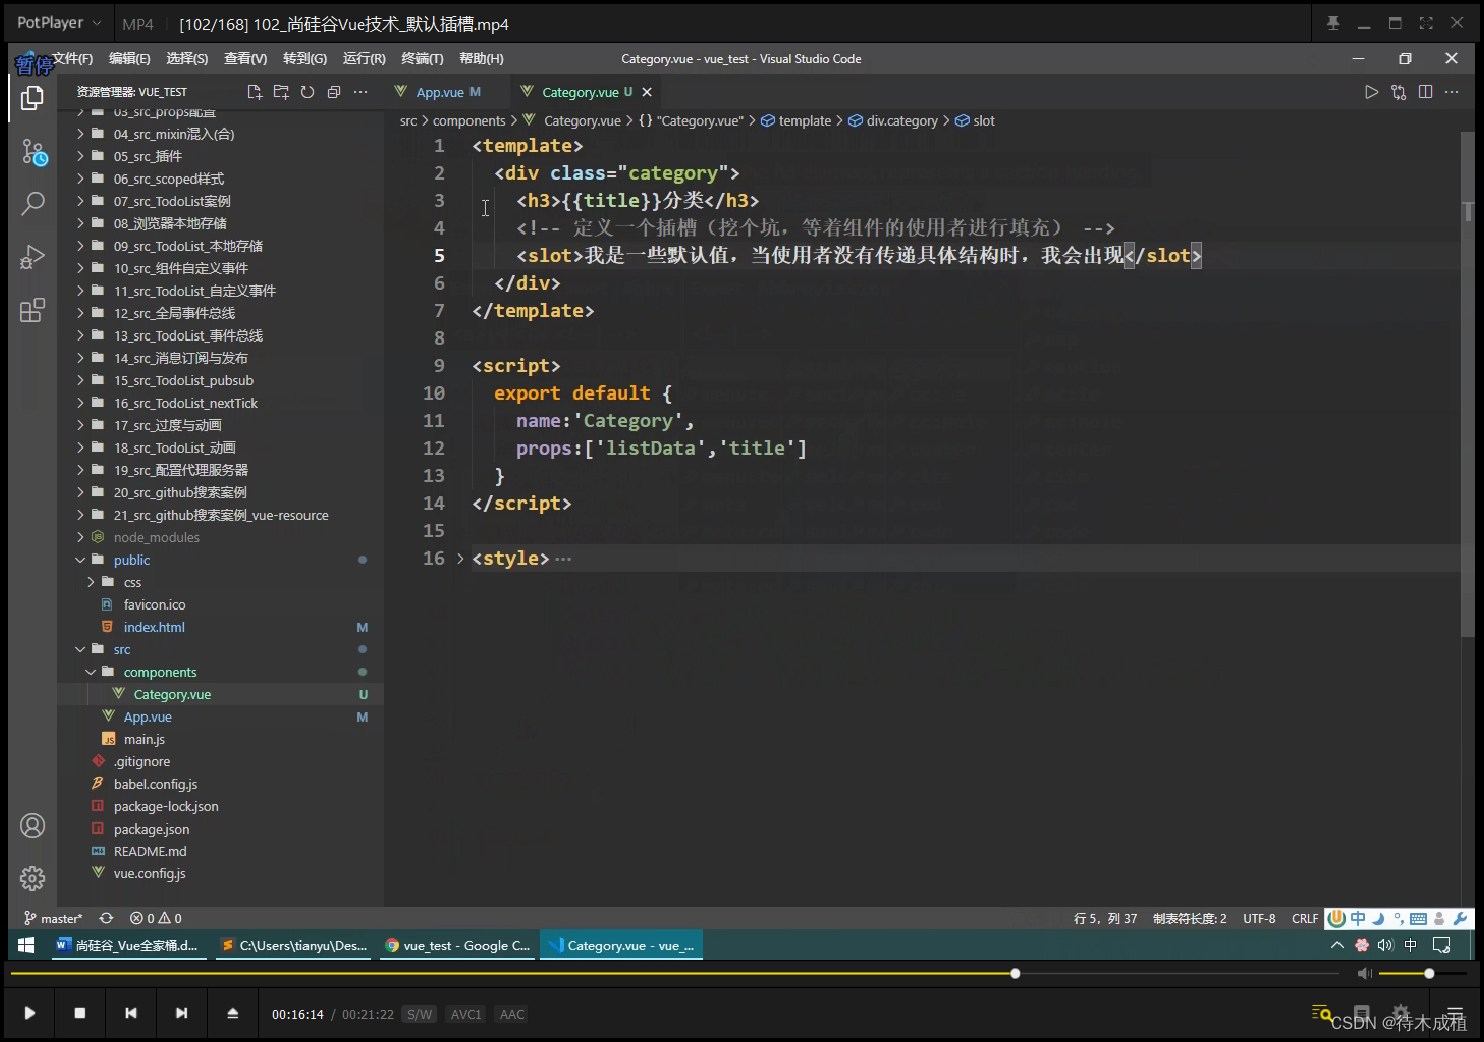Switch to the App.vue editor tab

click(439, 92)
